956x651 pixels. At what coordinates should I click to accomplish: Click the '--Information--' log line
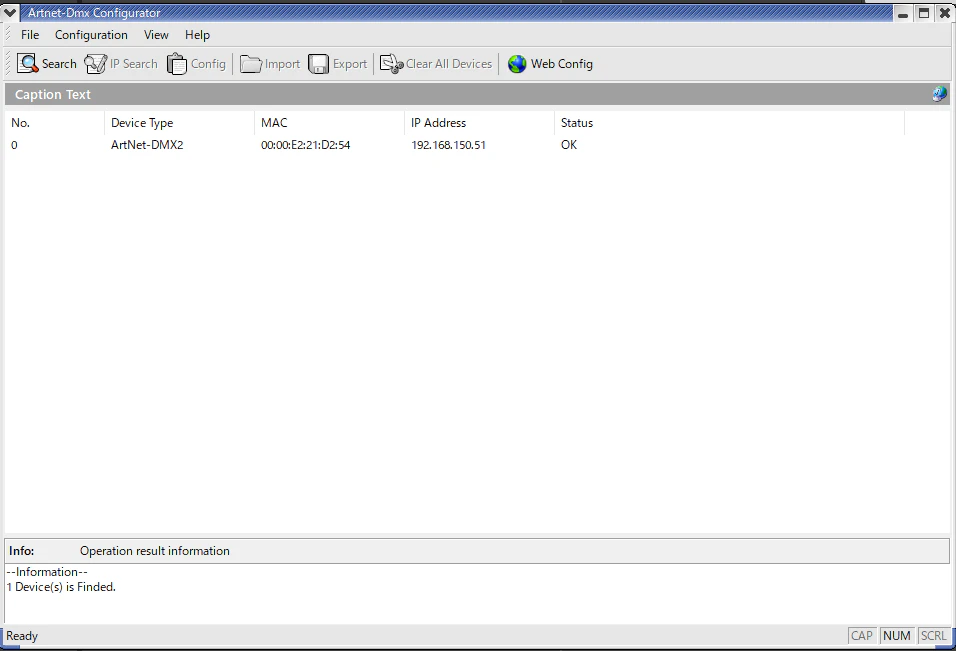tap(47, 572)
